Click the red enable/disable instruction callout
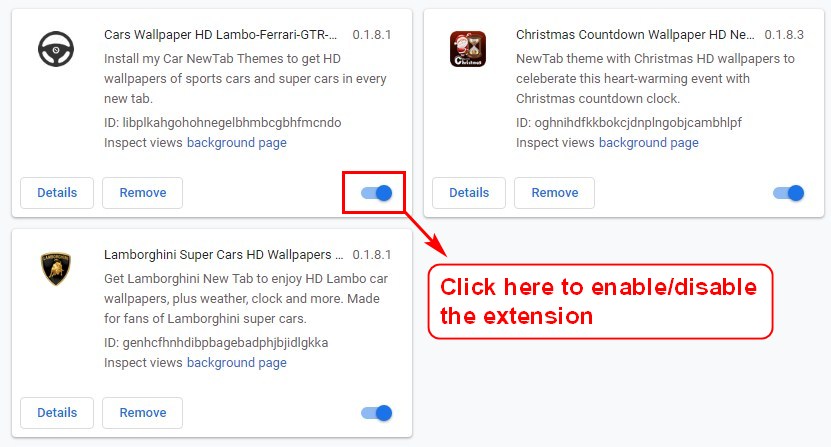Image resolution: width=831 pixels, height=447 pixels. [x=600, y=301]
